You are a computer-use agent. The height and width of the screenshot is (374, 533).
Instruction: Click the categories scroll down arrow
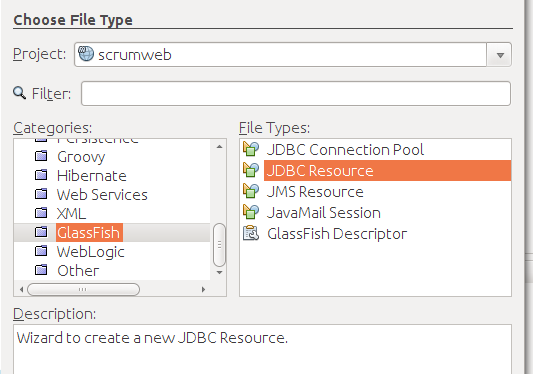pos(220,272)
